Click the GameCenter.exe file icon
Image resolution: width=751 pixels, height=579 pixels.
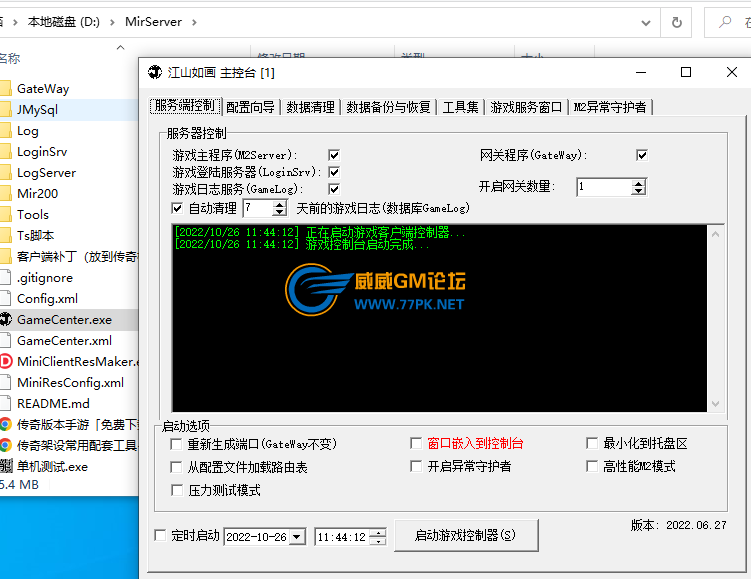(5, 319)
